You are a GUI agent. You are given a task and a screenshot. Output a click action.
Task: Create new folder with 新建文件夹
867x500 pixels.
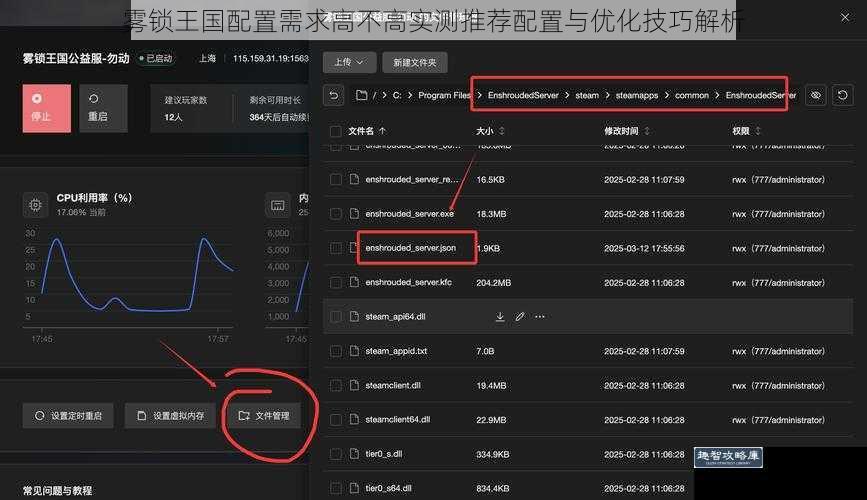click(x=415, y=62)
